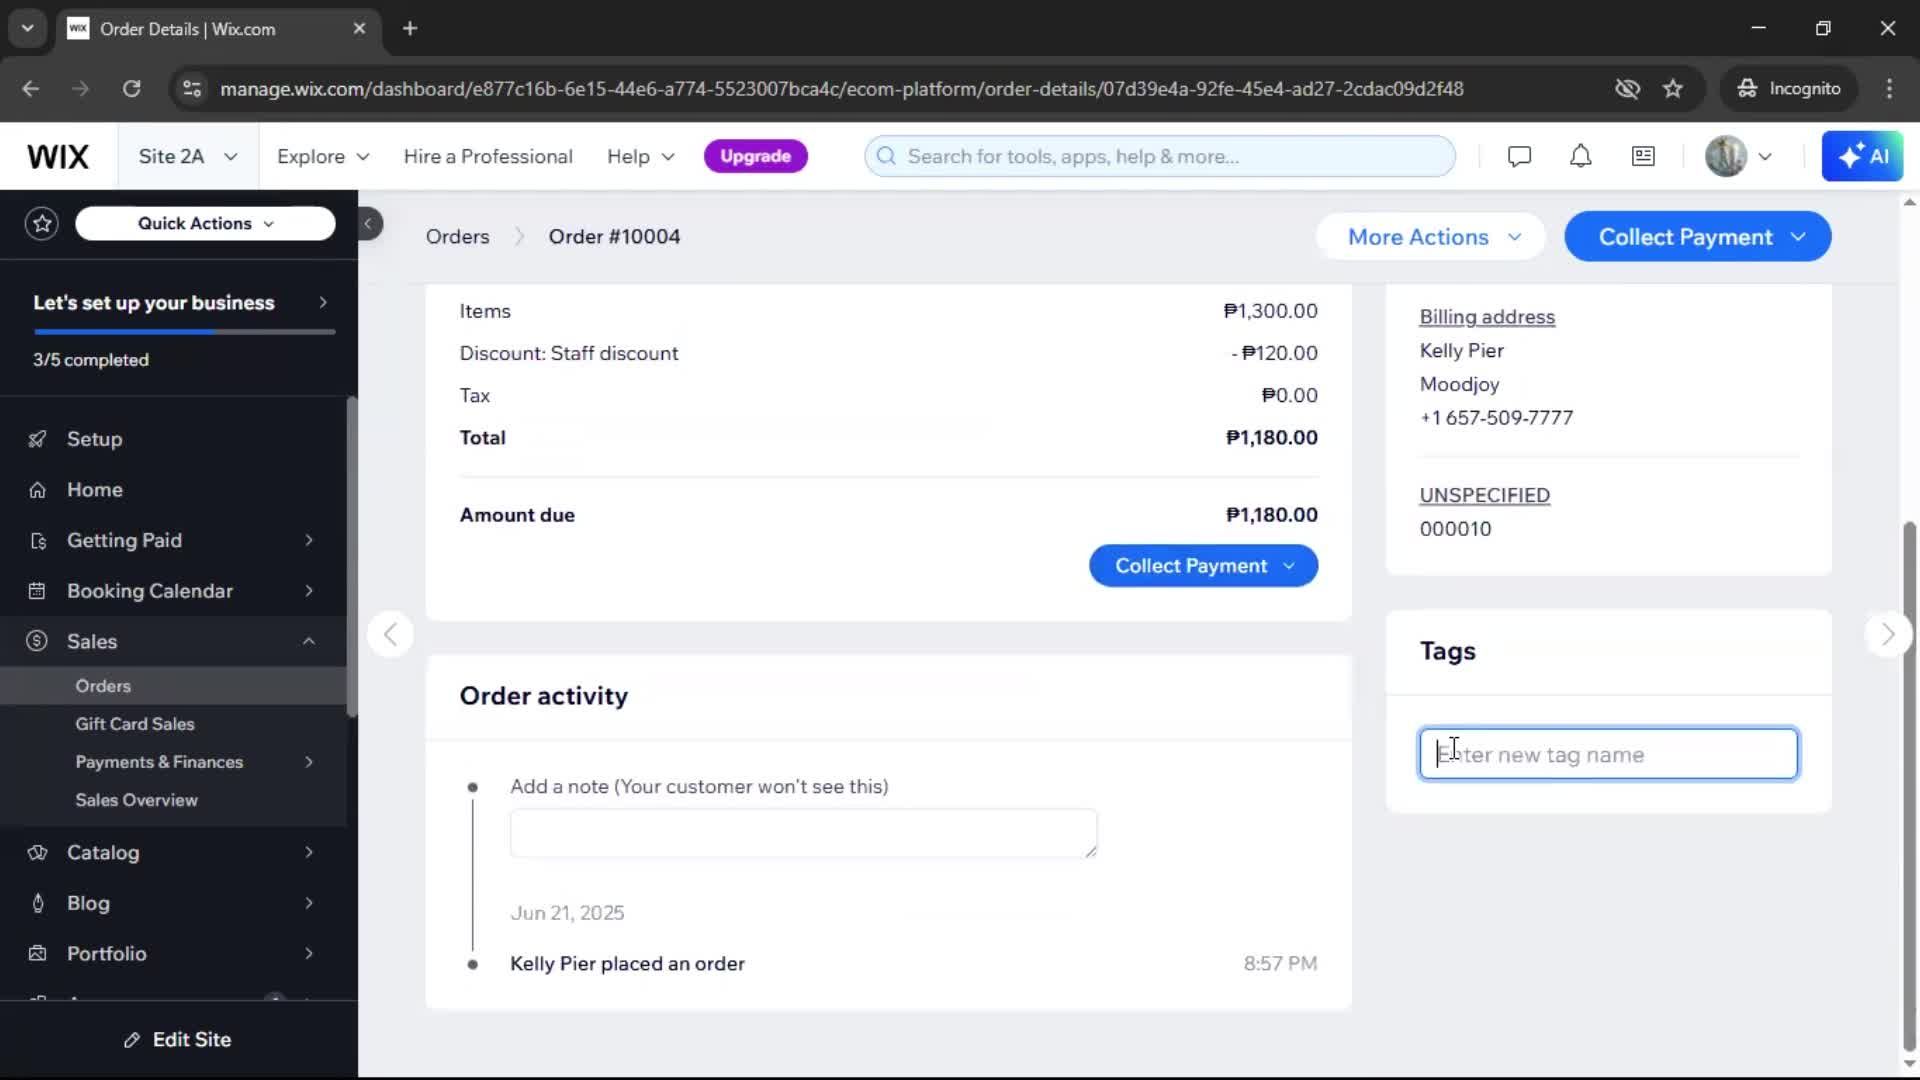This screenshot has height=1080, width=1920.
Task: Click the Upgrade button
Action: [x=755, y=156]
